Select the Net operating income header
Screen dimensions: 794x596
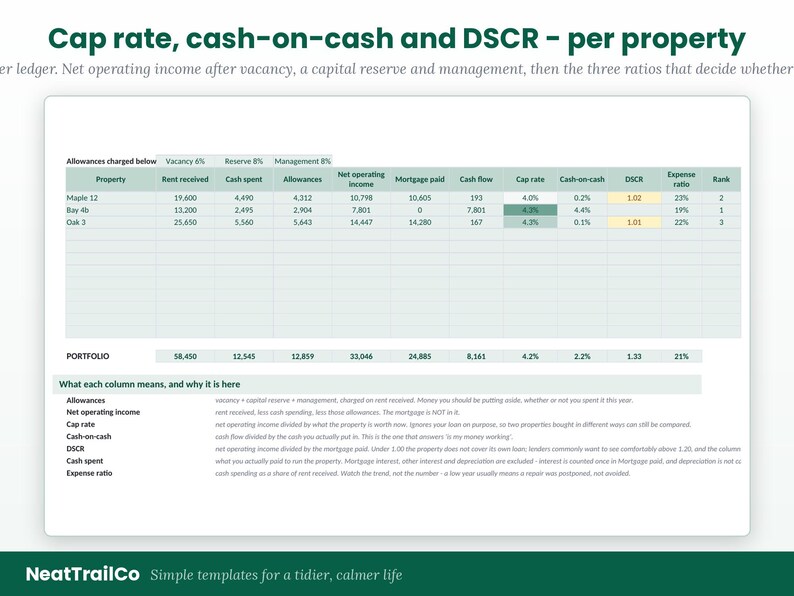coord(361,179)
